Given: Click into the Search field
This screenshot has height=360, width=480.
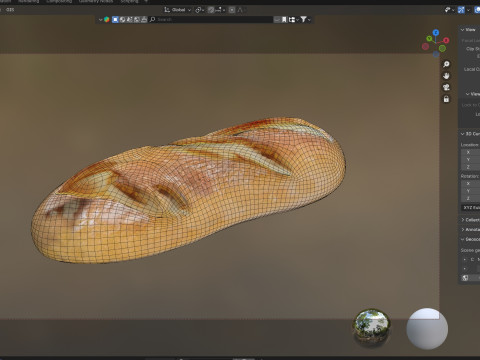Looking at the screenshot, I should click(211, 20).
